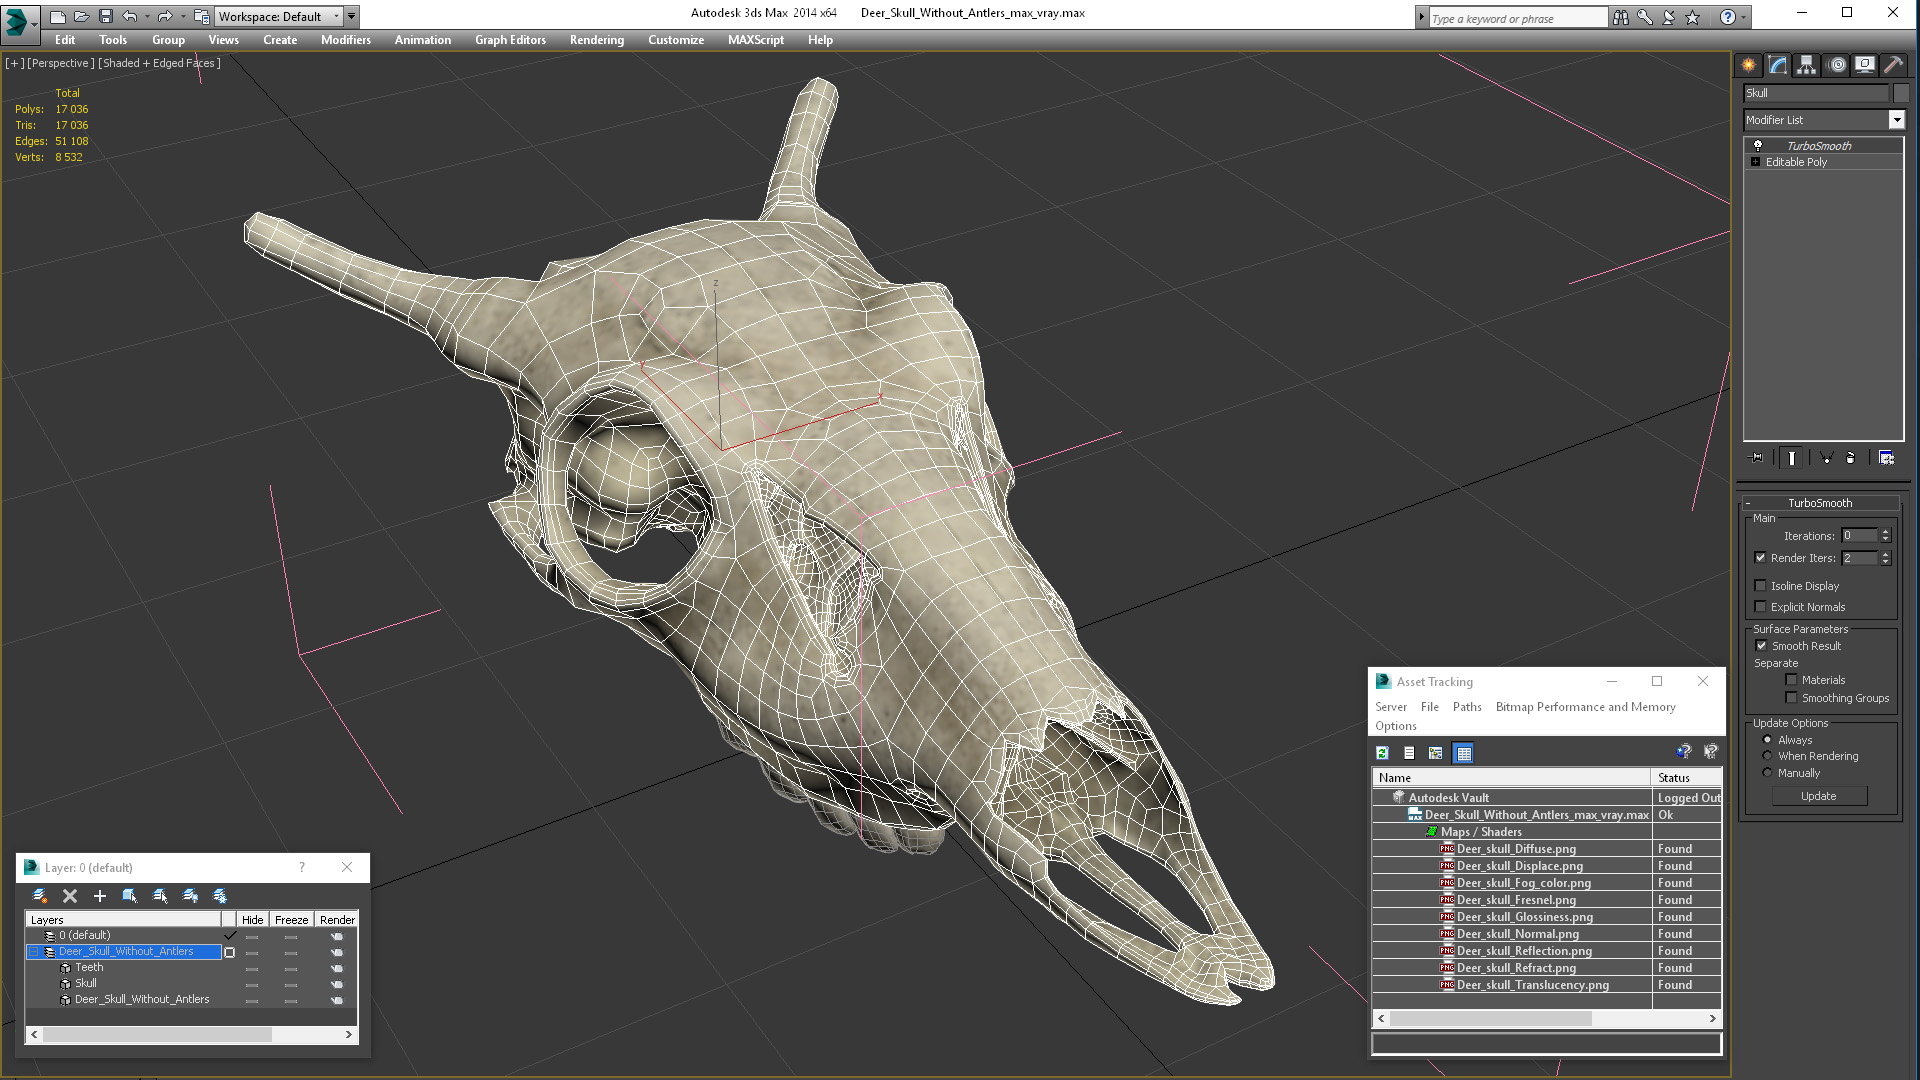Screen dimensions: 1920x1080
Task: Click Refresh icon in Asset Tracking
Action: point(1382,753)
